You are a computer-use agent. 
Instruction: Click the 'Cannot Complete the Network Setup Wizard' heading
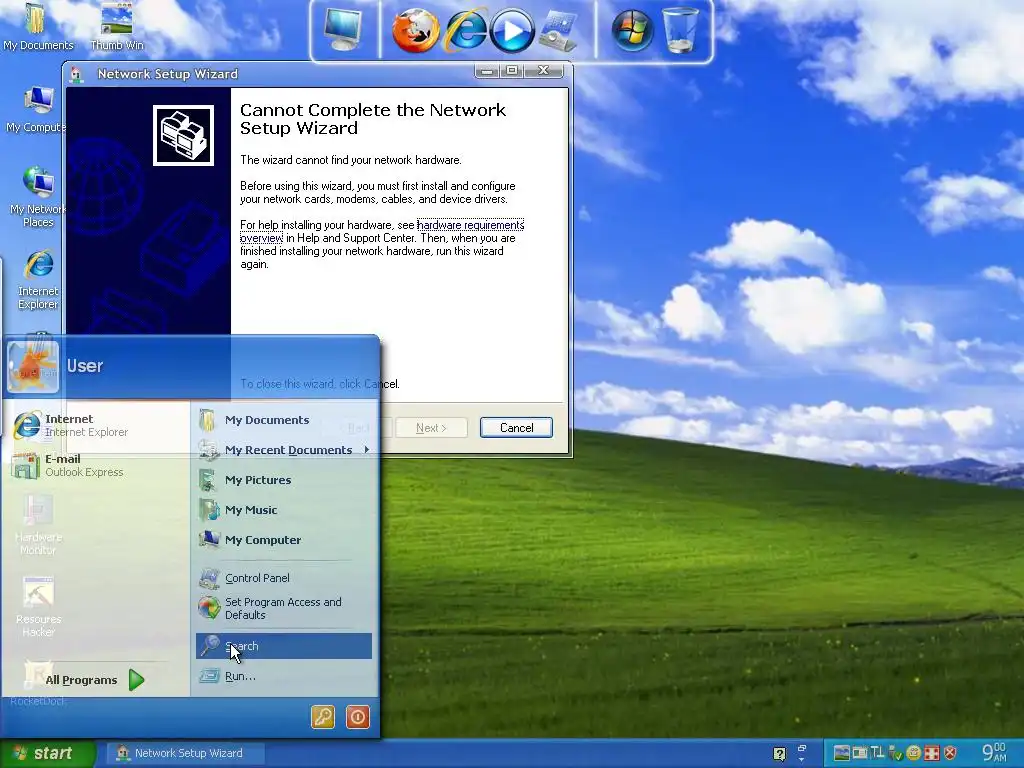372,119
